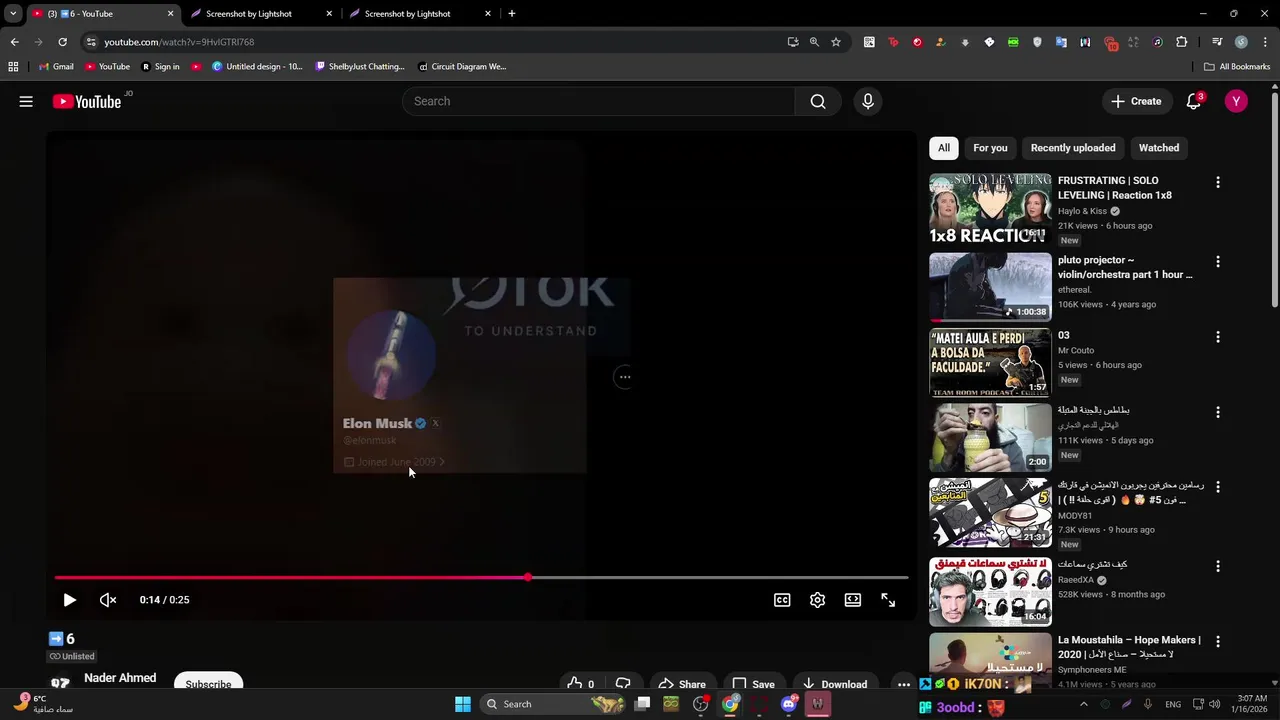Open Chrome apps grid shortcut
Image resolution: width=1280 pixels, height=720 pixels.
point(13,67)
